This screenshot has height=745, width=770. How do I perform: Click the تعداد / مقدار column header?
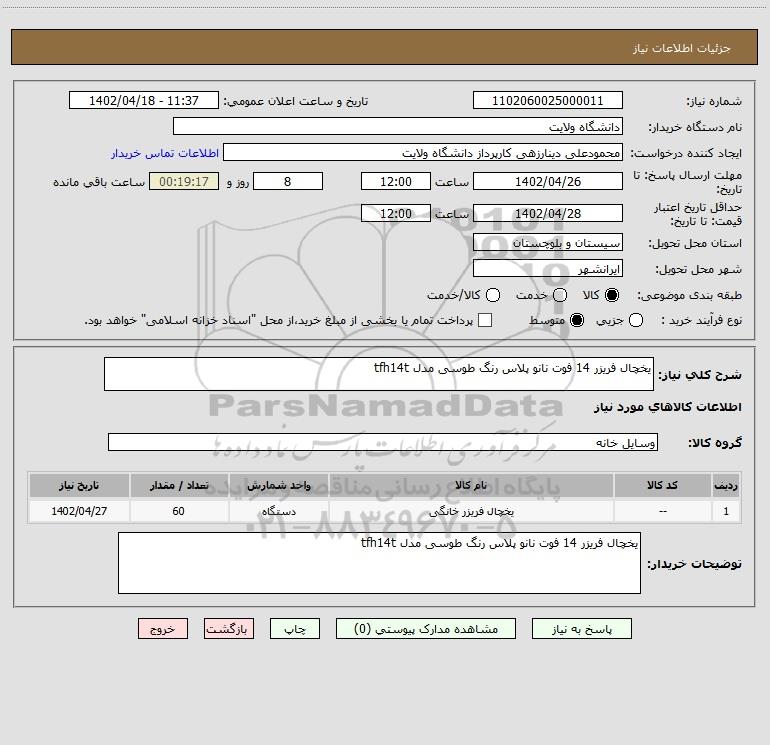coord(179,485)
